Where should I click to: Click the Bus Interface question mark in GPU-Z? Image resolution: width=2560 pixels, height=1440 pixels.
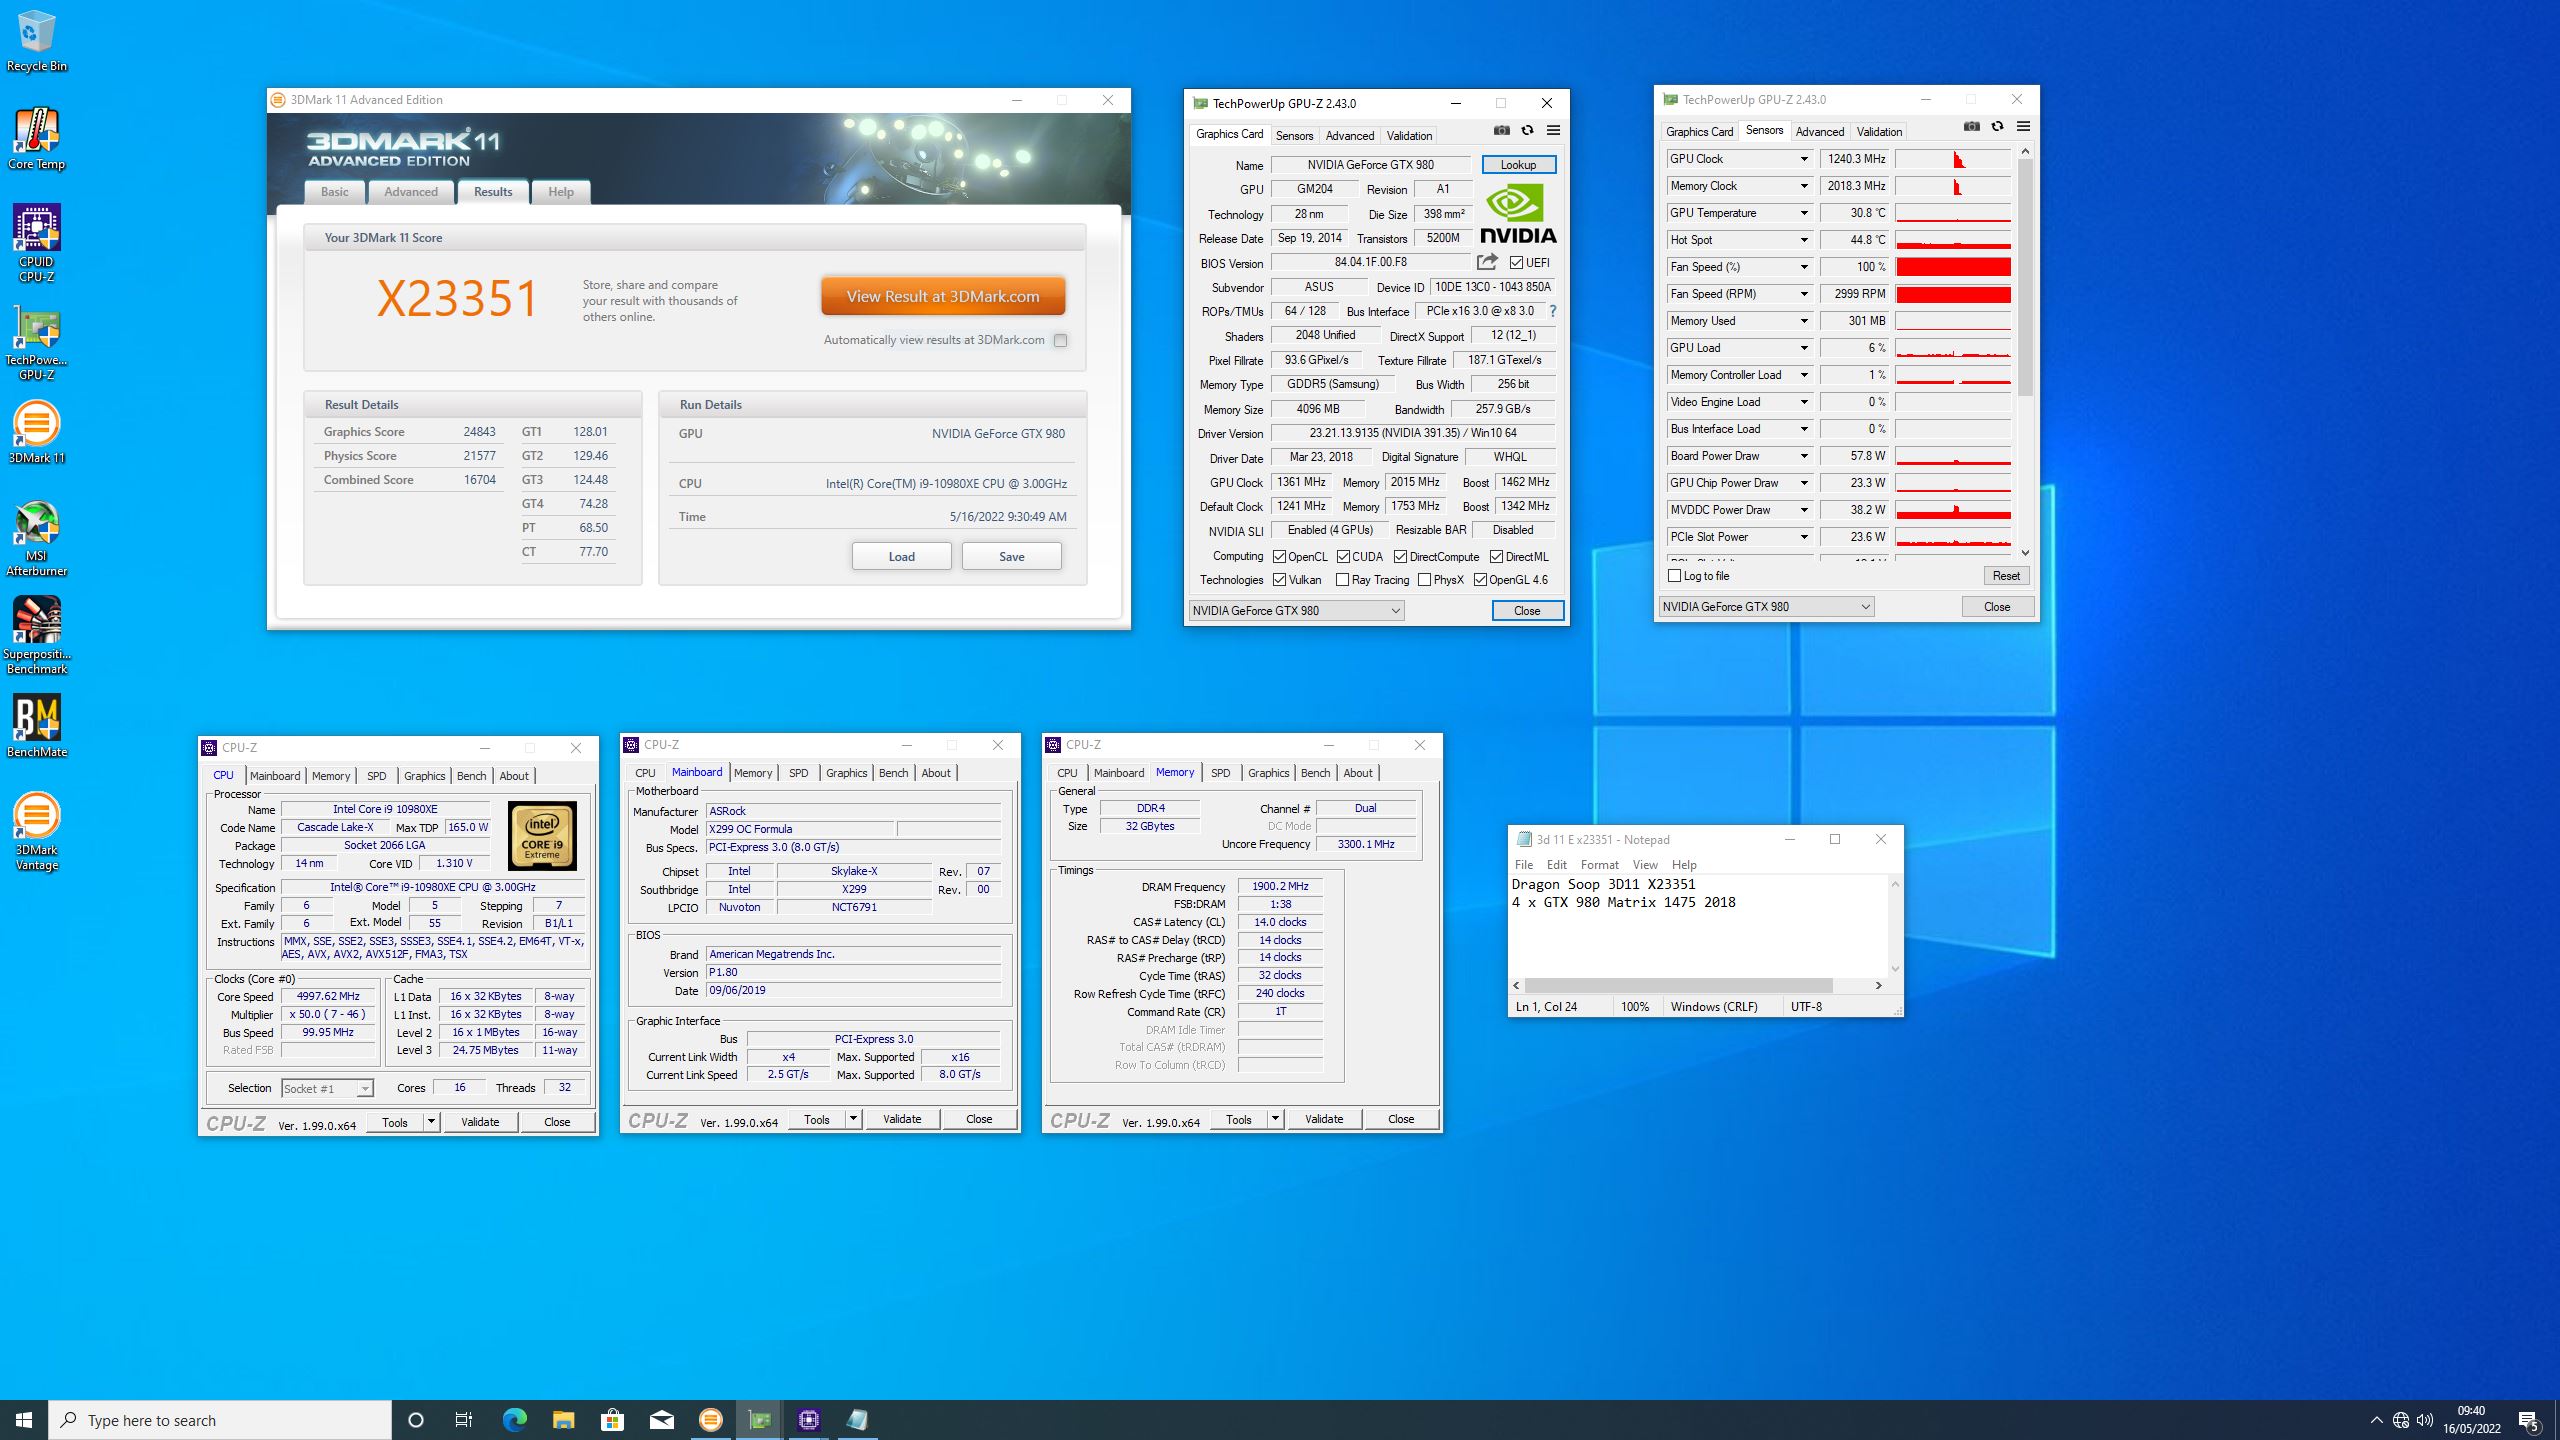[x=1553, y=311]
